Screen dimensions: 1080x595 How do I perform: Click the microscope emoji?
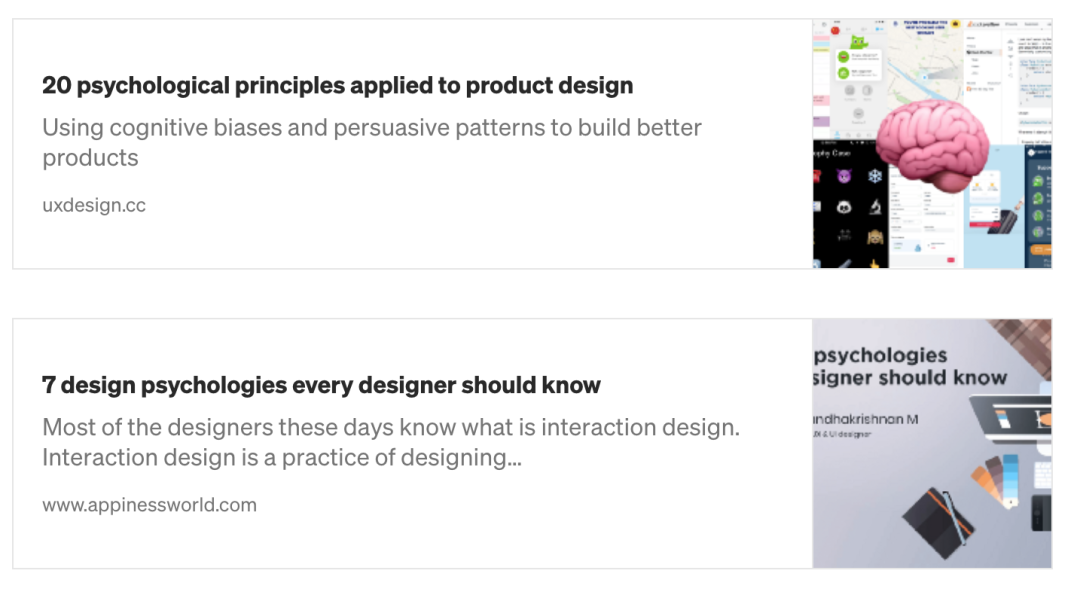[875, 207]
